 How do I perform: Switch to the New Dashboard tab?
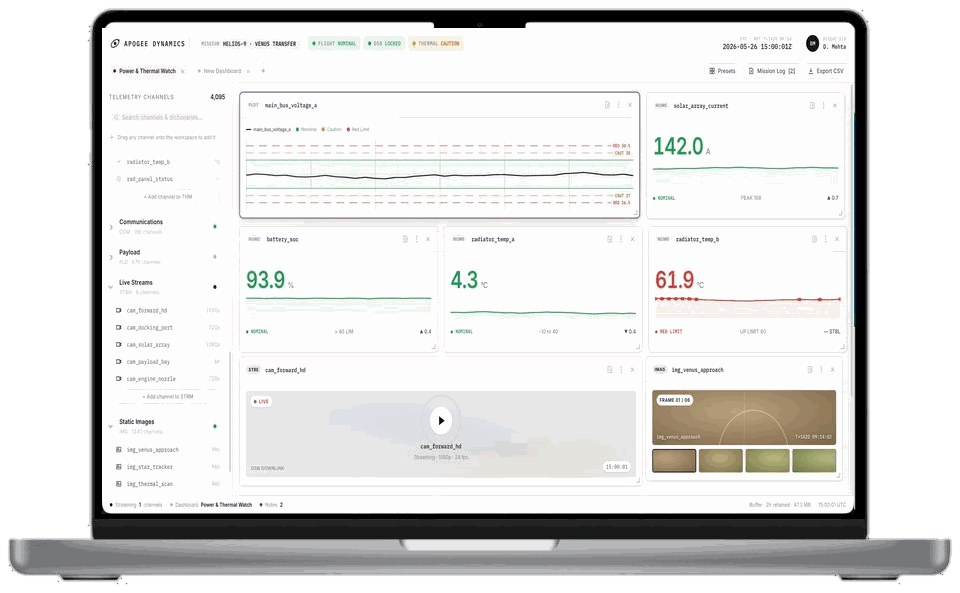[222, 71]
